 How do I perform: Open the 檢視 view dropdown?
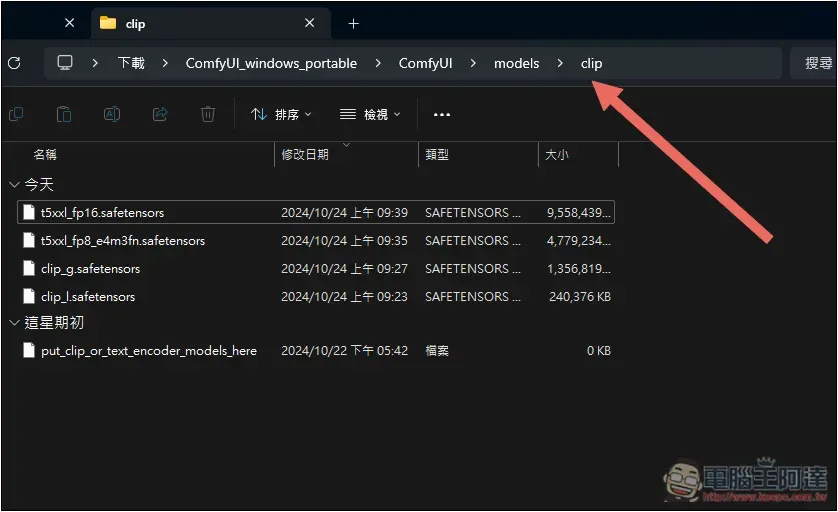(x=370, y=115)
